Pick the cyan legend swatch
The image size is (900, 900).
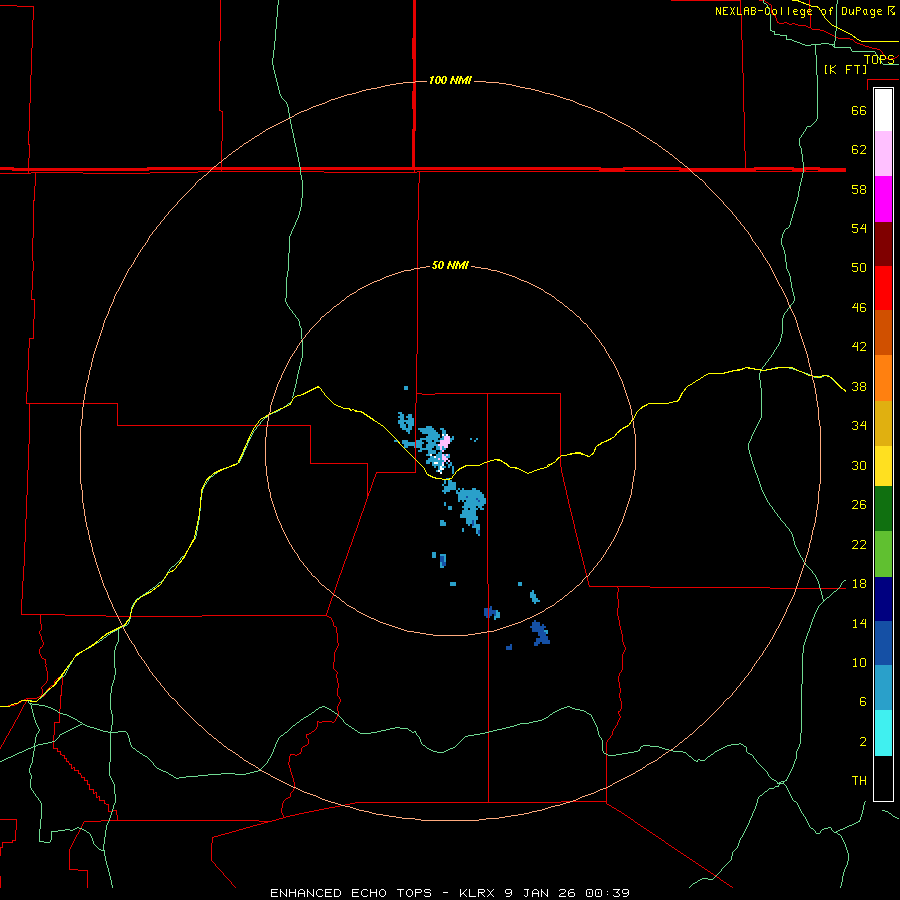(883, 733)
